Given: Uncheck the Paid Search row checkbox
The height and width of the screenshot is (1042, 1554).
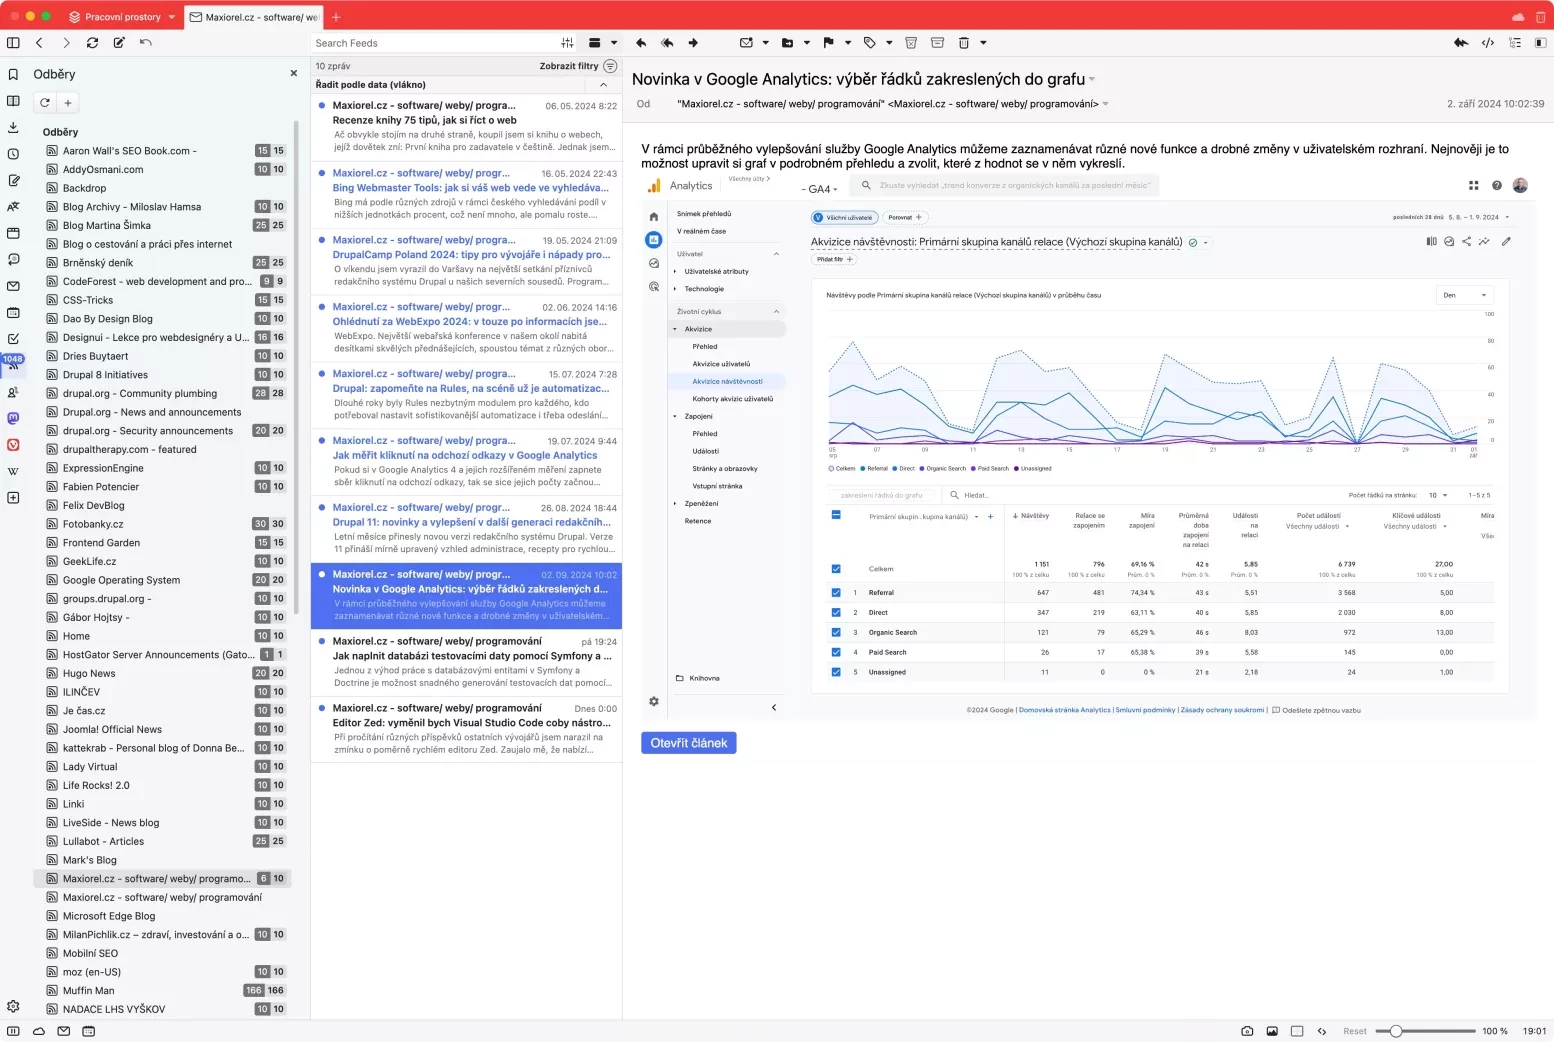Looking at the screenshot, I should 836,652.
